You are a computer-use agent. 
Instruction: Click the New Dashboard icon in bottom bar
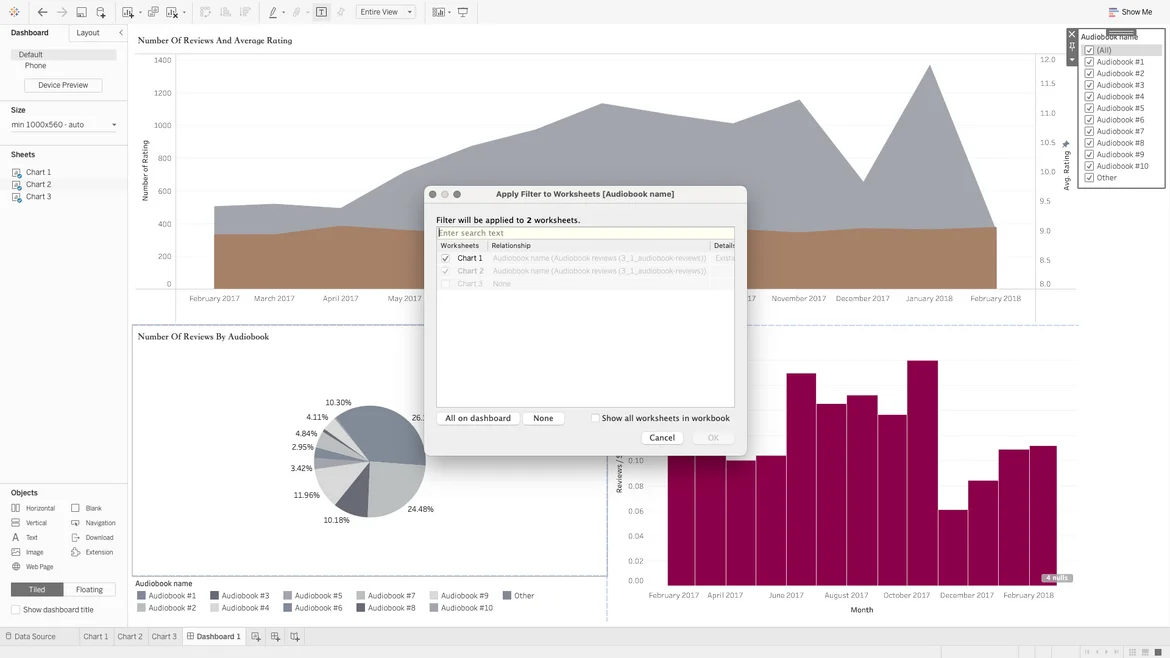click(x=275, y=636)
